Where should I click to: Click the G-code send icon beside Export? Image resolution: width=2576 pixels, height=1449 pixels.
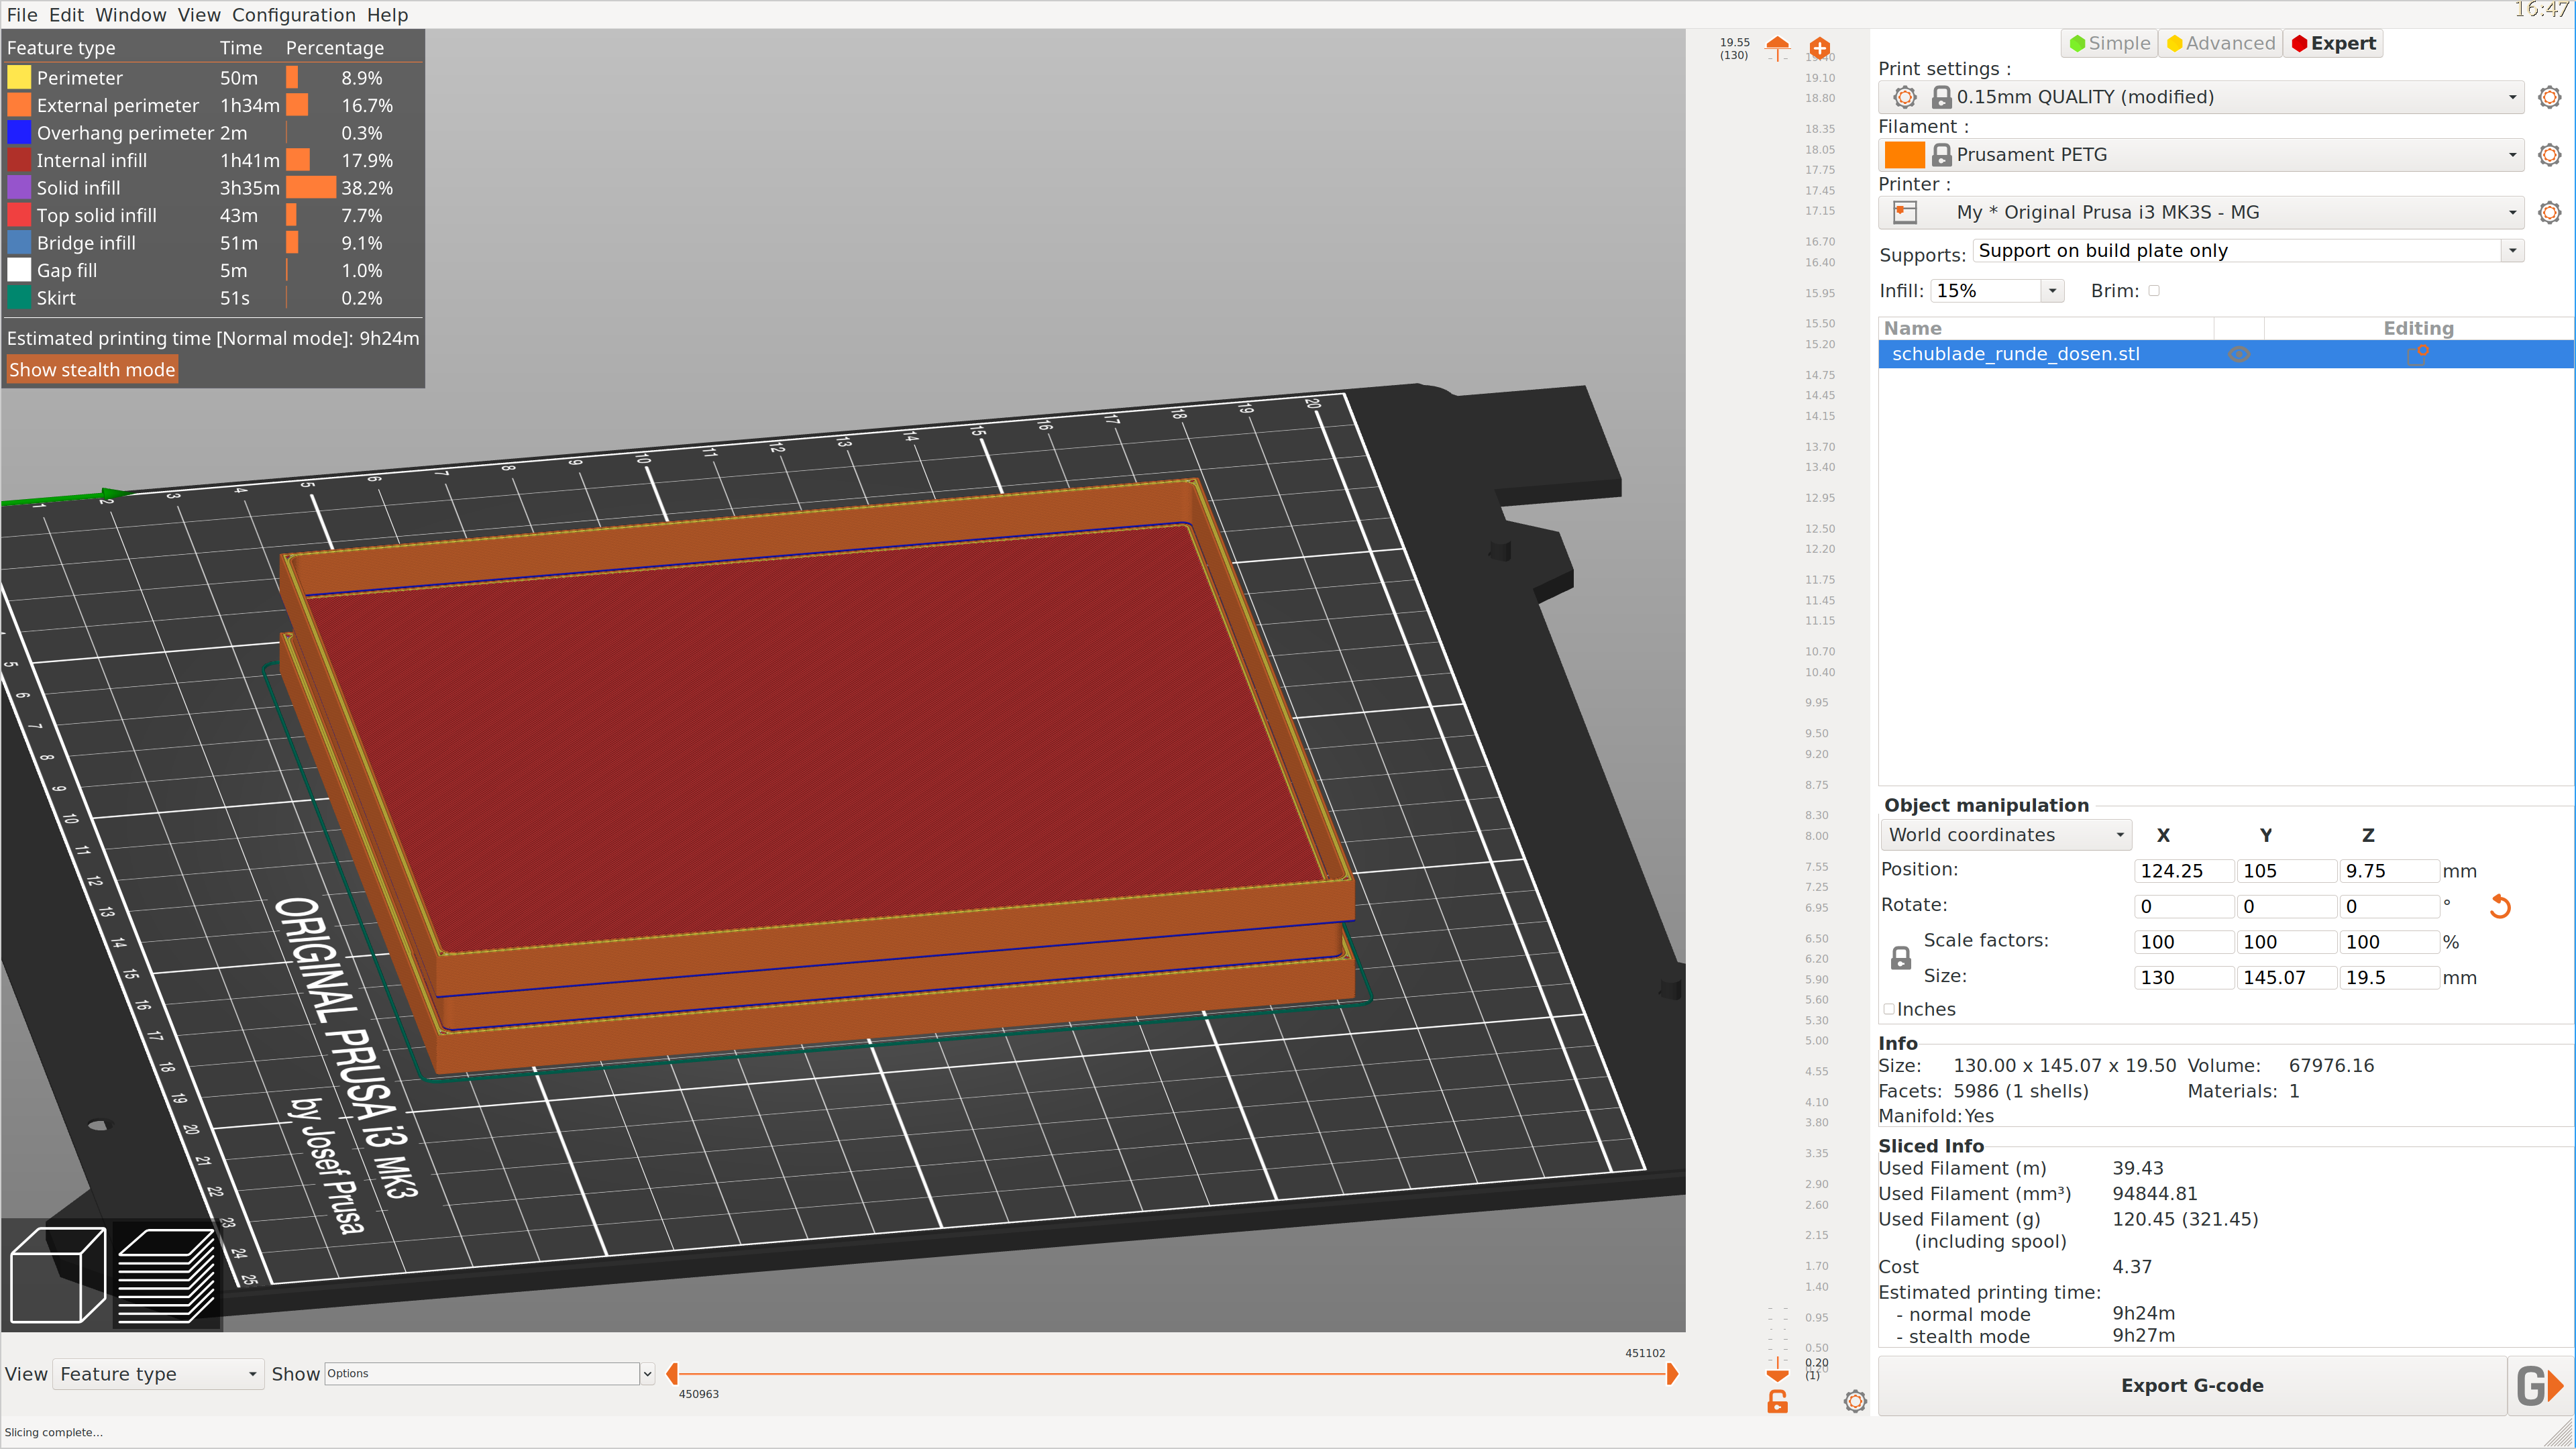point(2540,1385)
